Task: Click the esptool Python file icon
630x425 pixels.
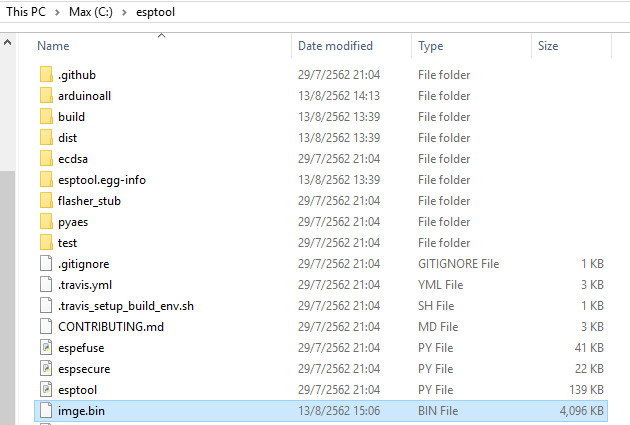Action: click(x=46, y=390)
